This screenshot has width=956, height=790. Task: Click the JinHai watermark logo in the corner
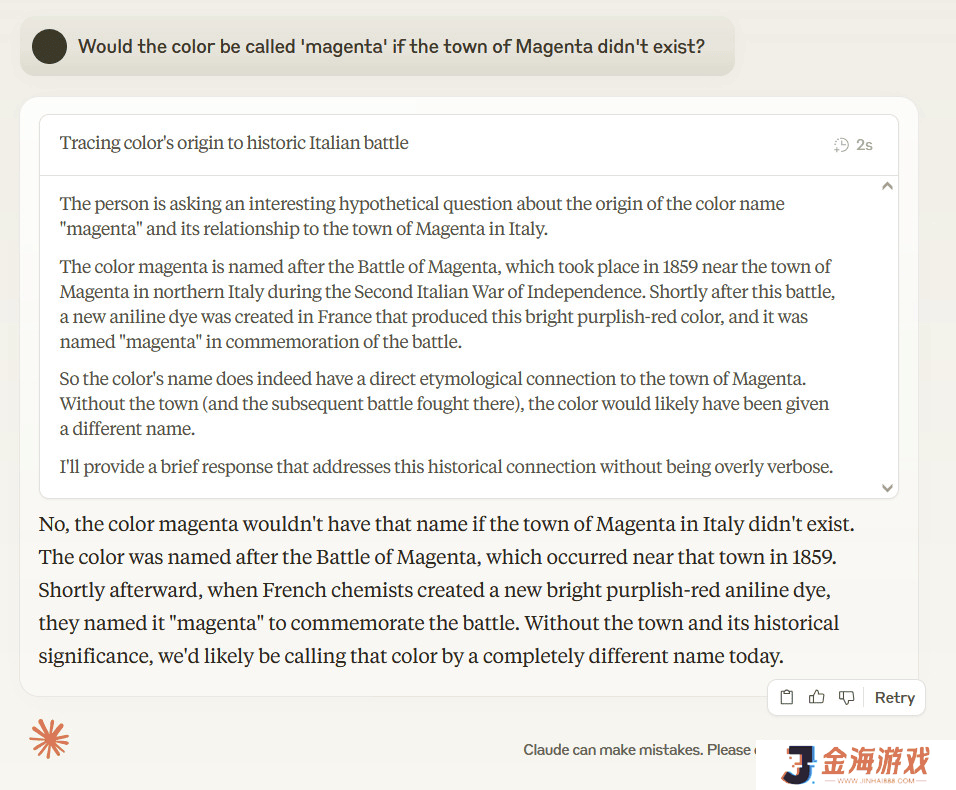coord(799,764)
